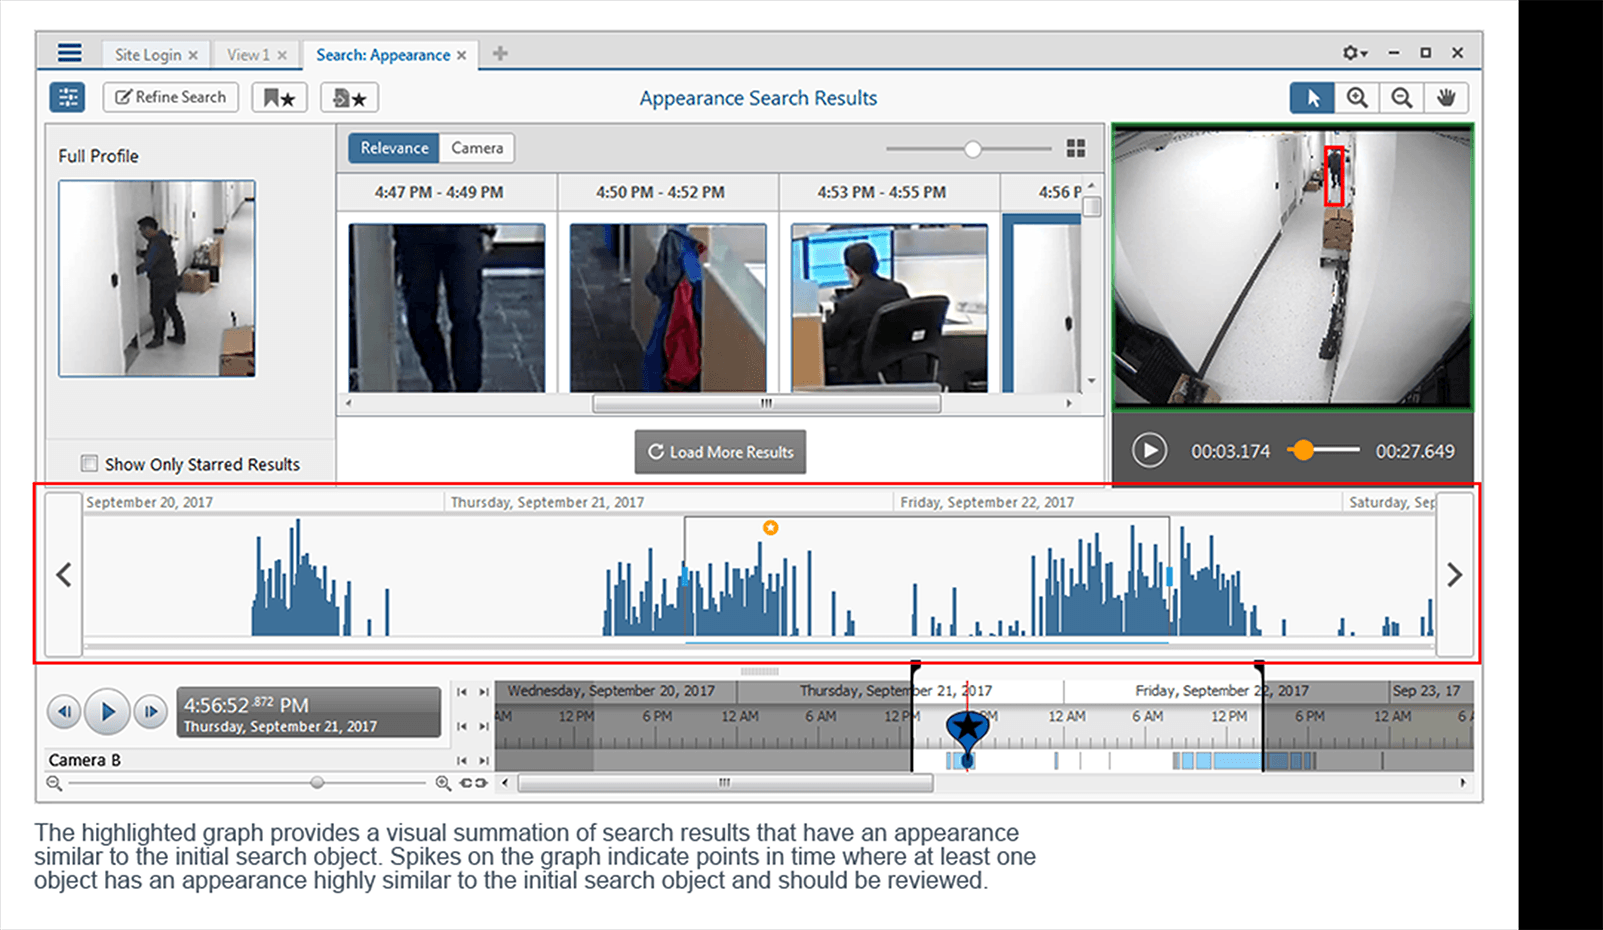Adjust the thumbnail size slider
Viewport: 1603px width, 930px height.
point(972,149)
